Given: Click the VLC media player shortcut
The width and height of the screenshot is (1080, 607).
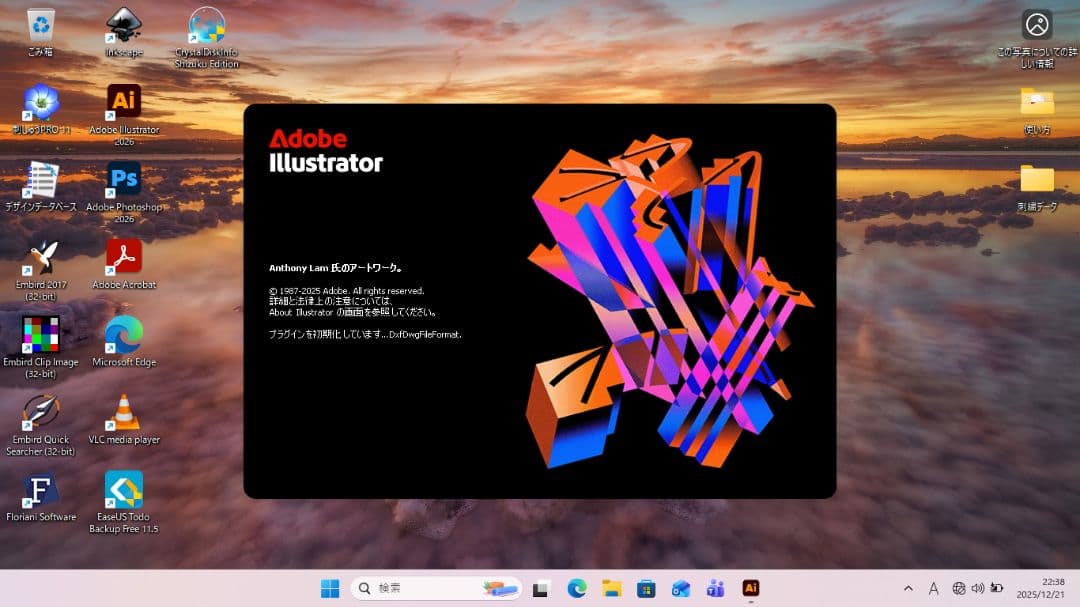Looking at the screenshot, I should point(124,412).
